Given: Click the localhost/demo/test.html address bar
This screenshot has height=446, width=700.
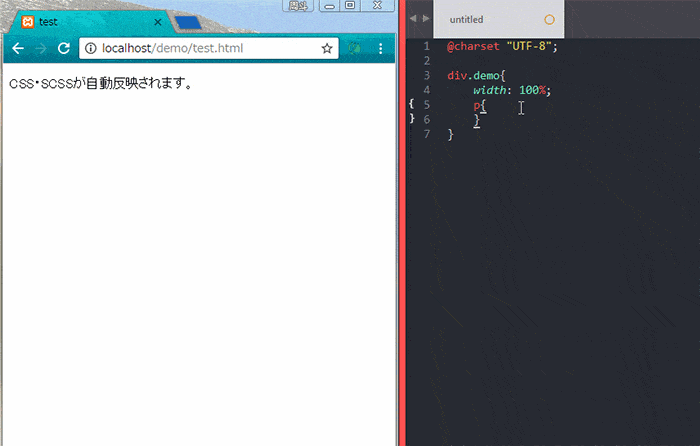Looking at the screenshot, I should pos(209,48).
